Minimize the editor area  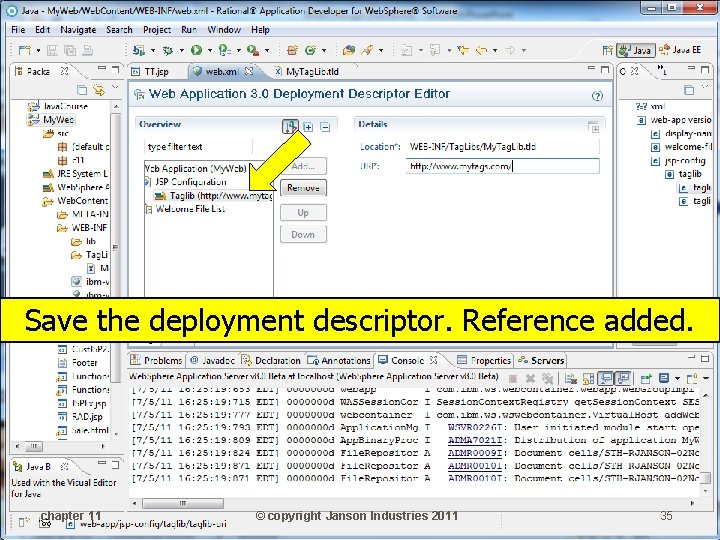[x=591, y=69]
